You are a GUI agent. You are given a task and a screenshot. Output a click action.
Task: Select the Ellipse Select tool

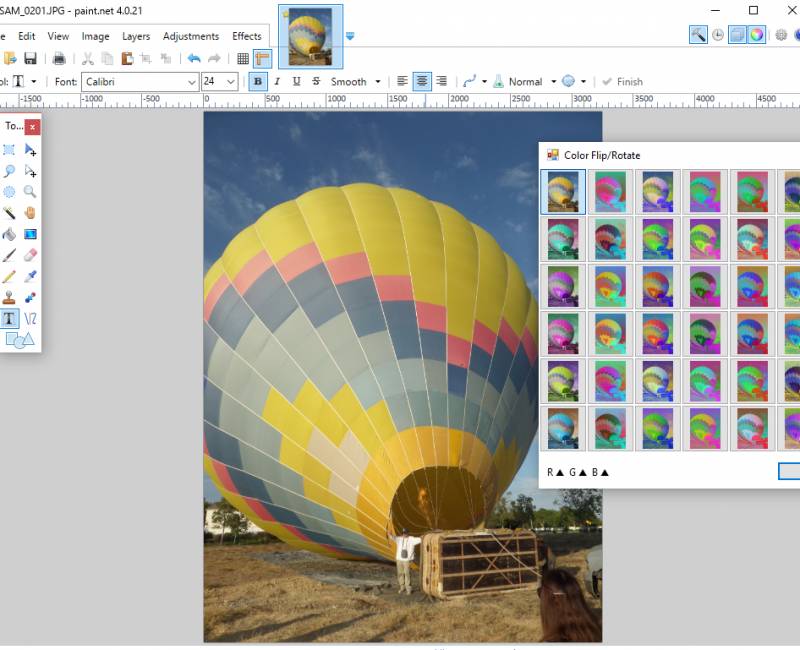pyautogui.click(x=9, y=192)
